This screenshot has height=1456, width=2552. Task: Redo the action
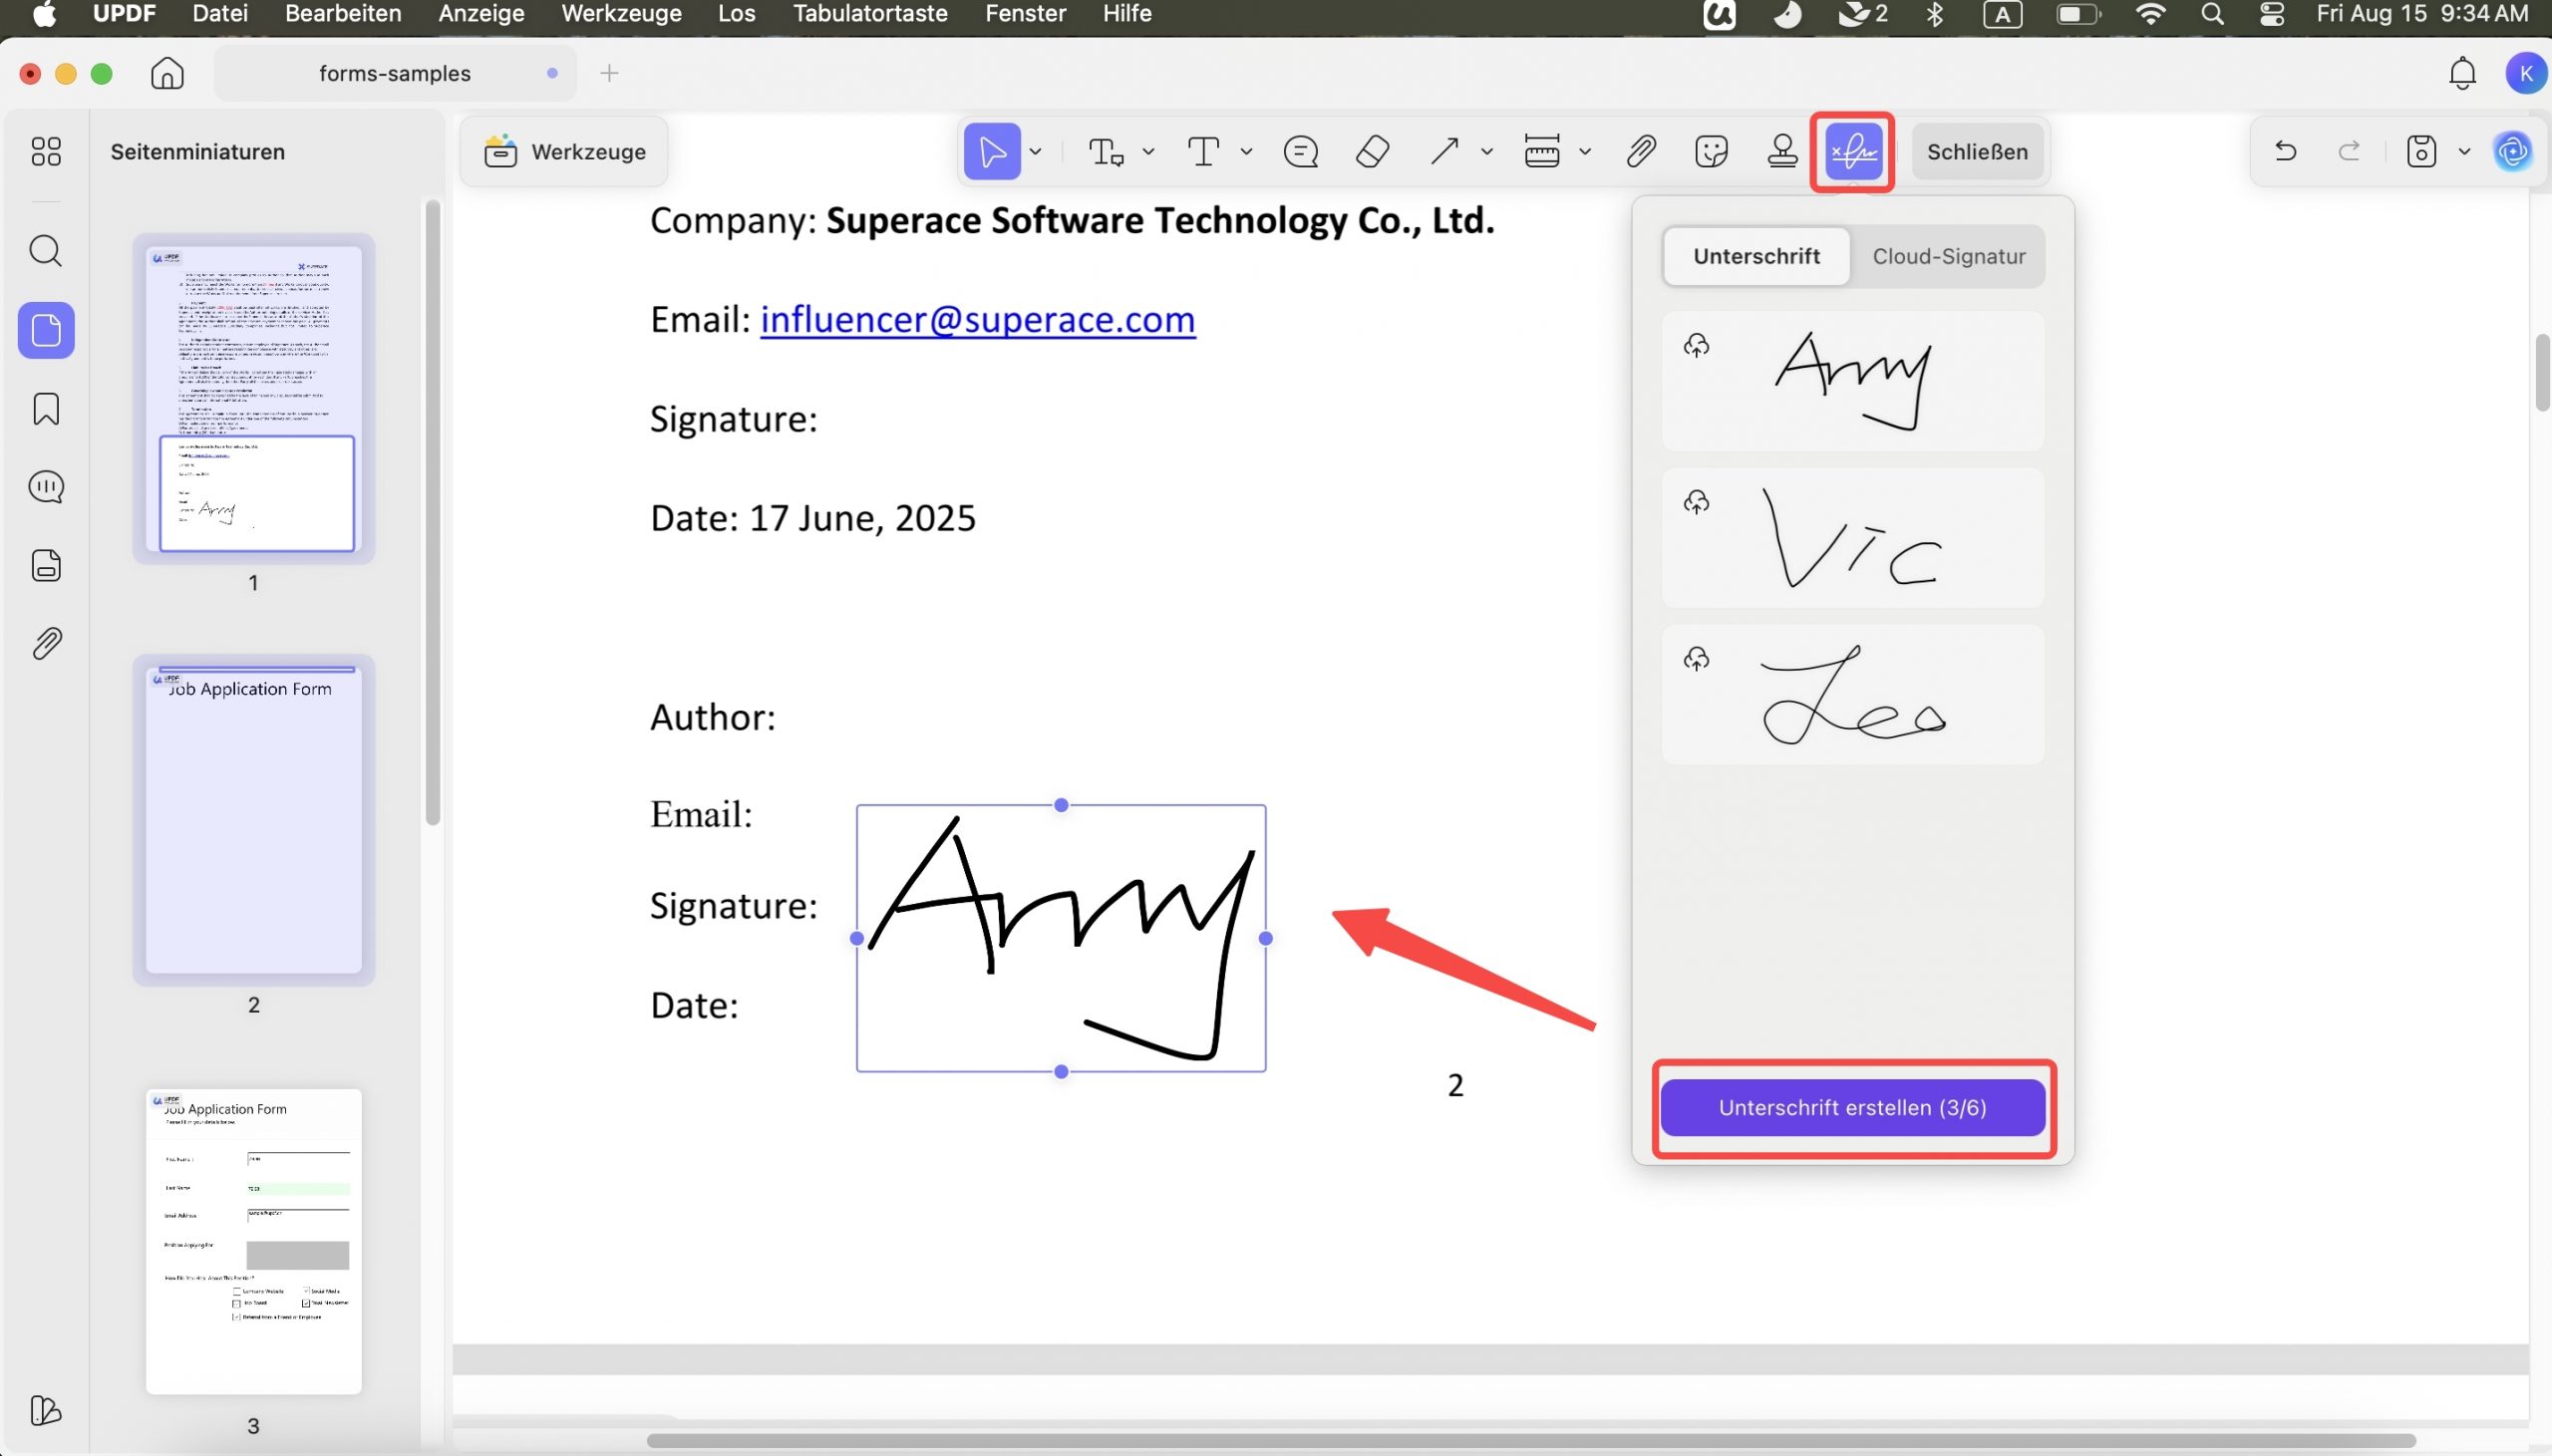coord(2349,152)
